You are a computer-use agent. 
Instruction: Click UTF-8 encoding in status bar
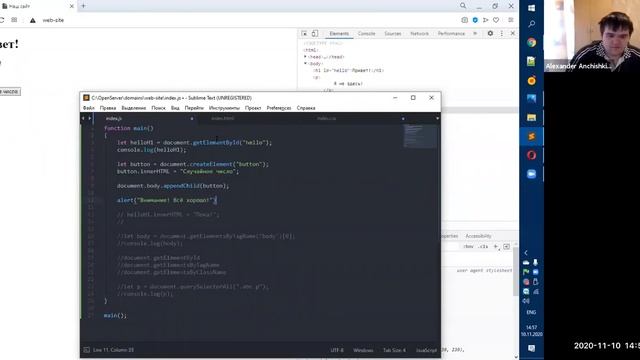point(337,350)
